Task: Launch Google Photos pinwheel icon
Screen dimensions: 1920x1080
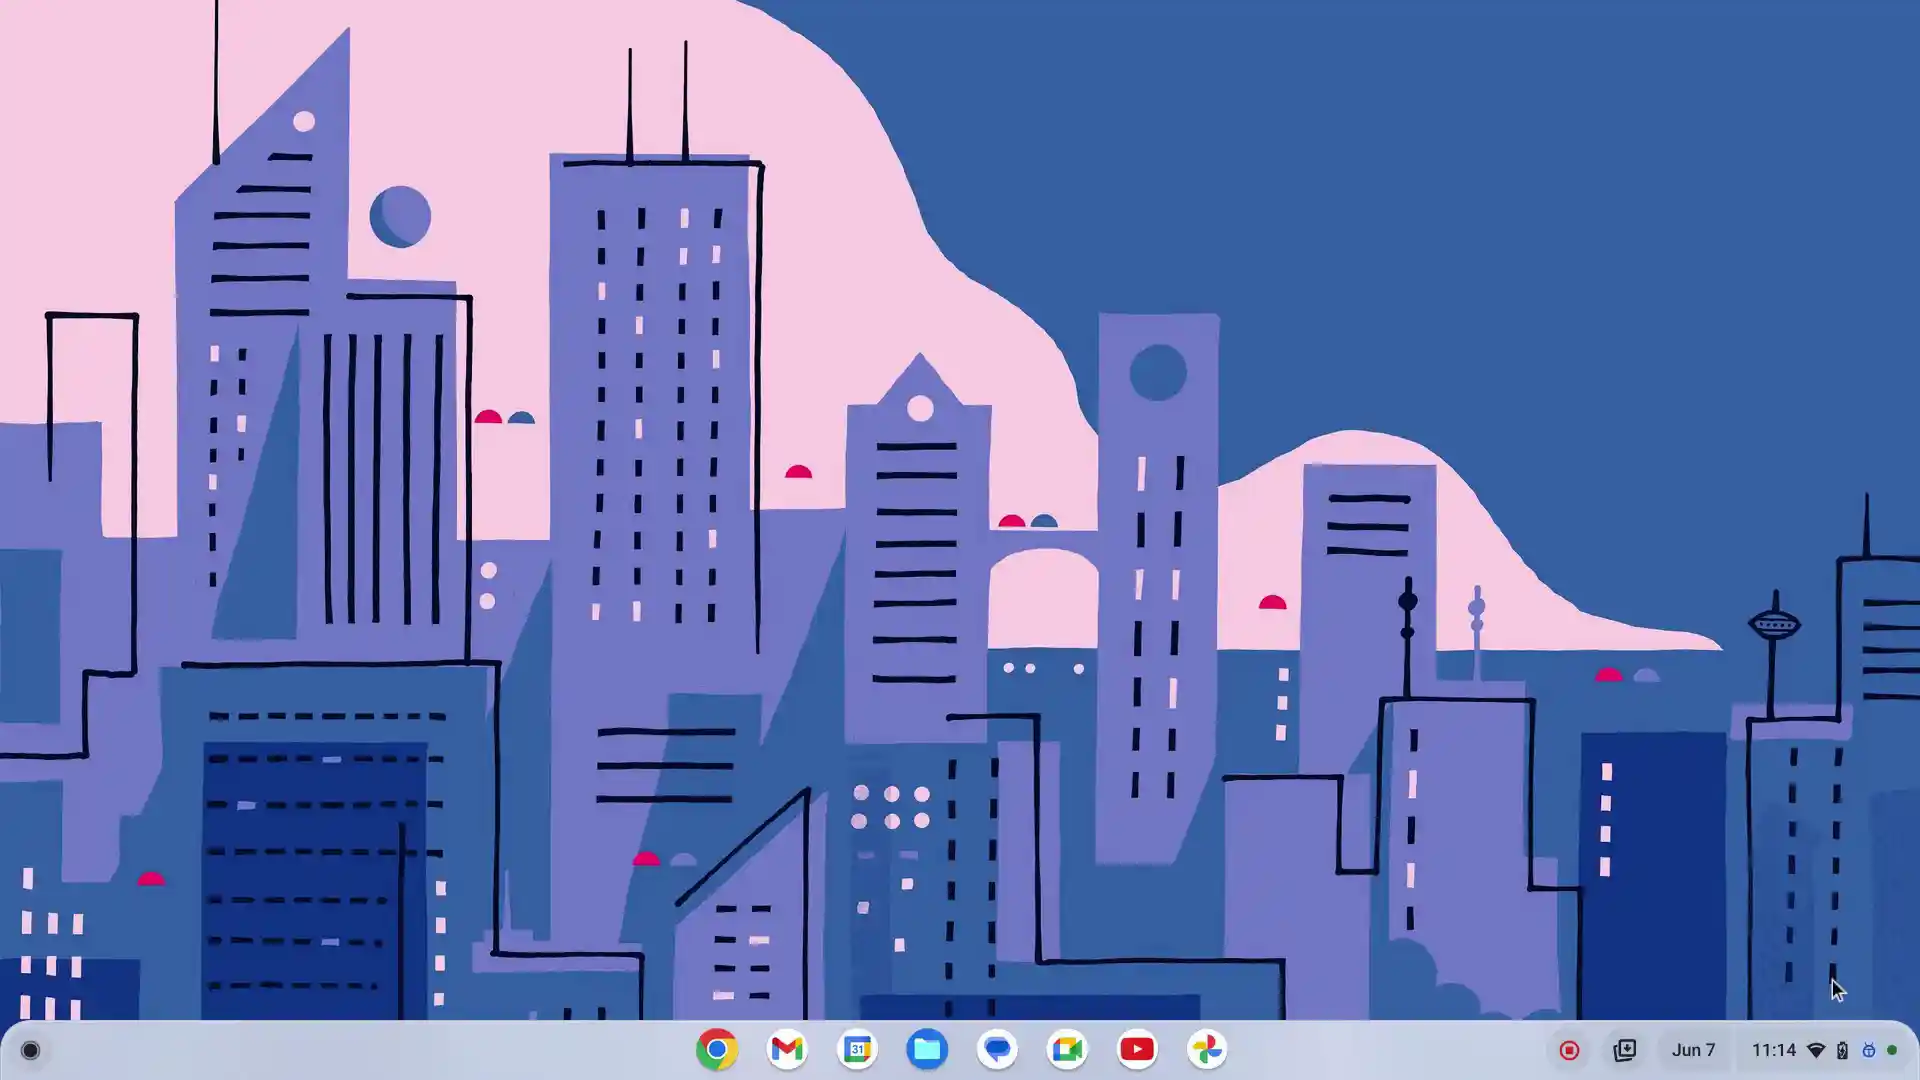Action: pos(1207,1050)
